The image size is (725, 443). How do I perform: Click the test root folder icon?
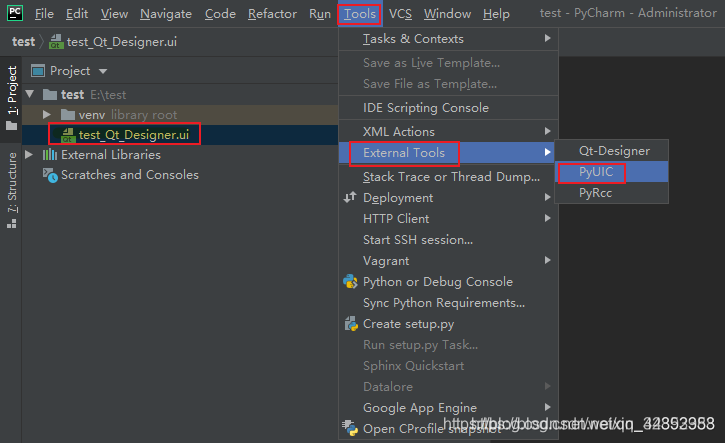tap(49, 95)
